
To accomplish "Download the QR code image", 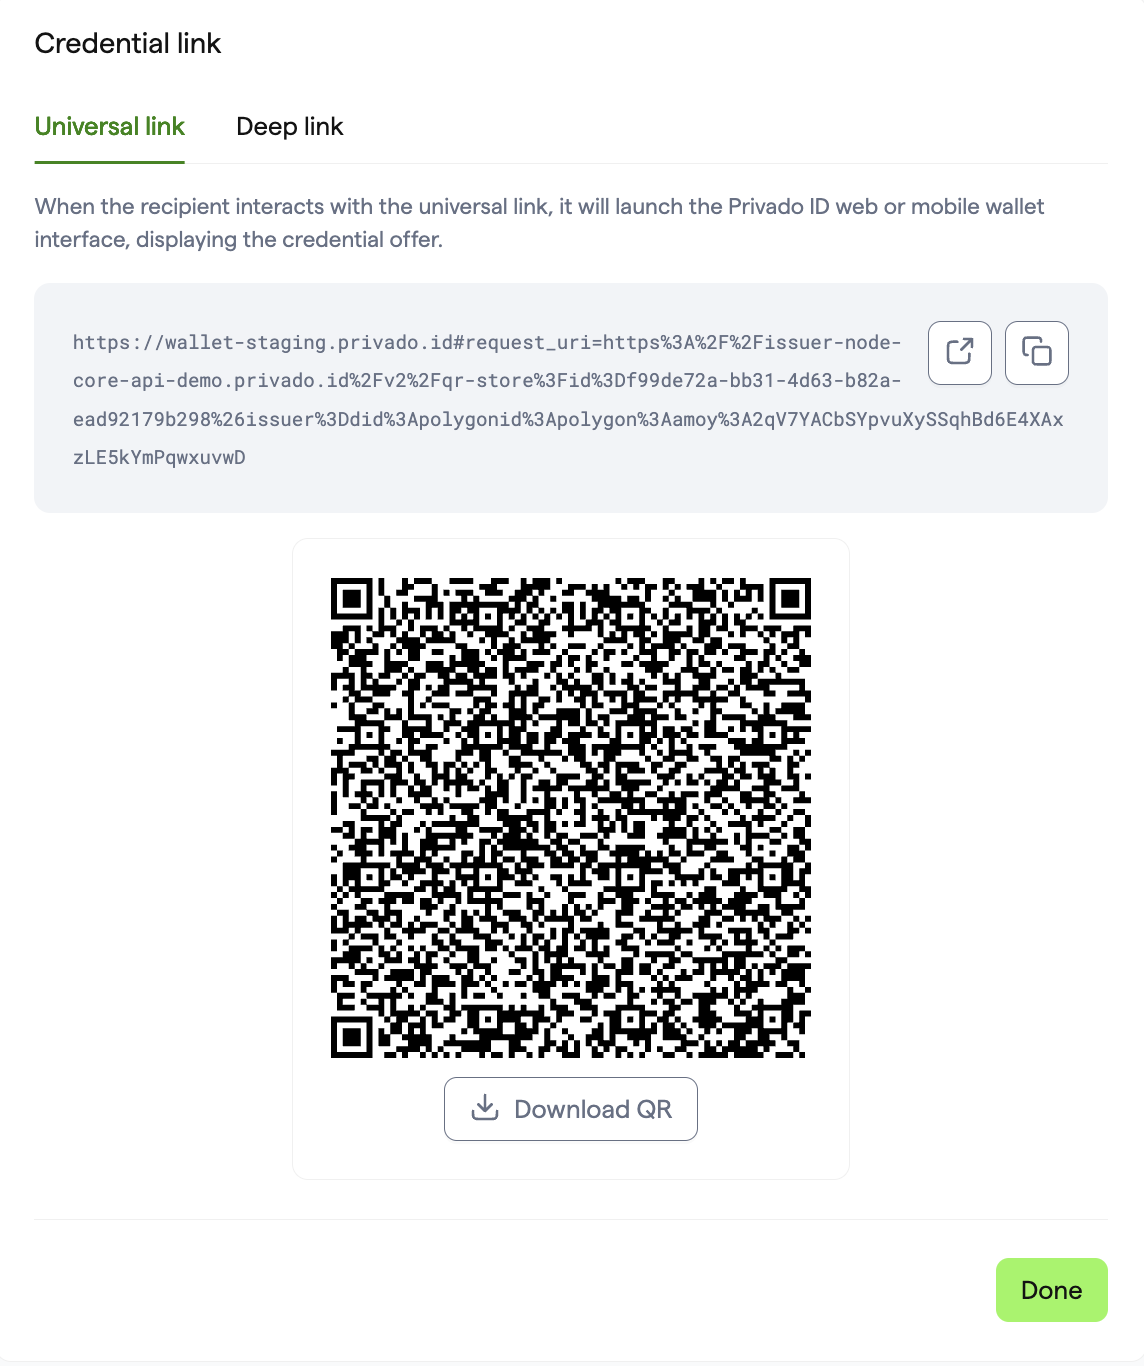I will click(570, 1109).
